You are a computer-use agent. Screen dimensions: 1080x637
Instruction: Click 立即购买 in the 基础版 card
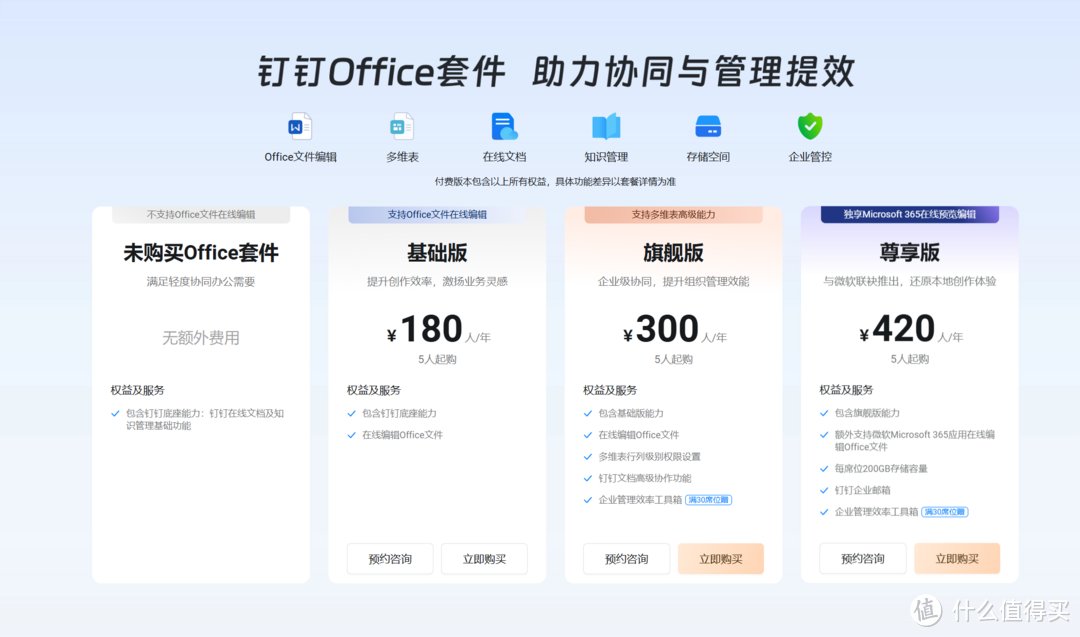point(485,559)
